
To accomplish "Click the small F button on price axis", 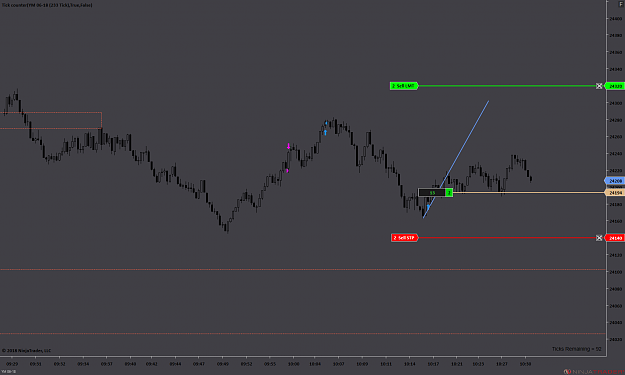I will tap(621, 4).
